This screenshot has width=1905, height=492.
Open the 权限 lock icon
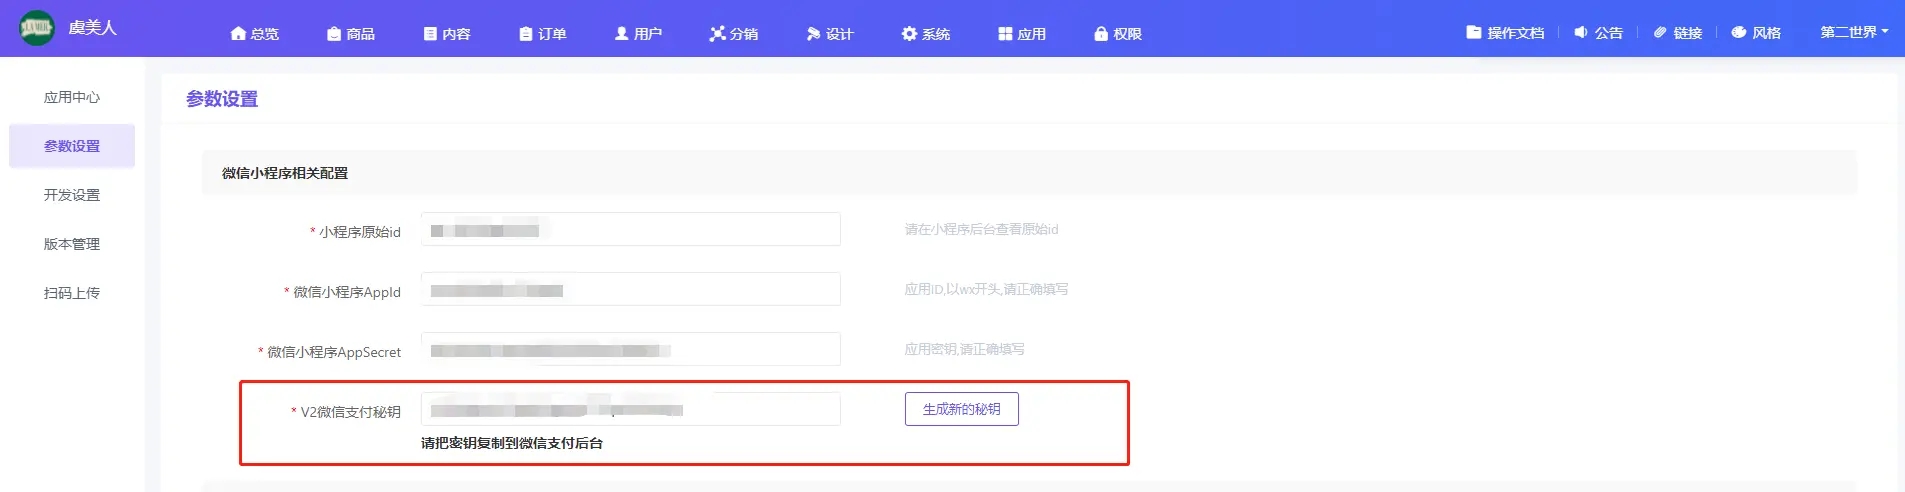point(1101,34)
